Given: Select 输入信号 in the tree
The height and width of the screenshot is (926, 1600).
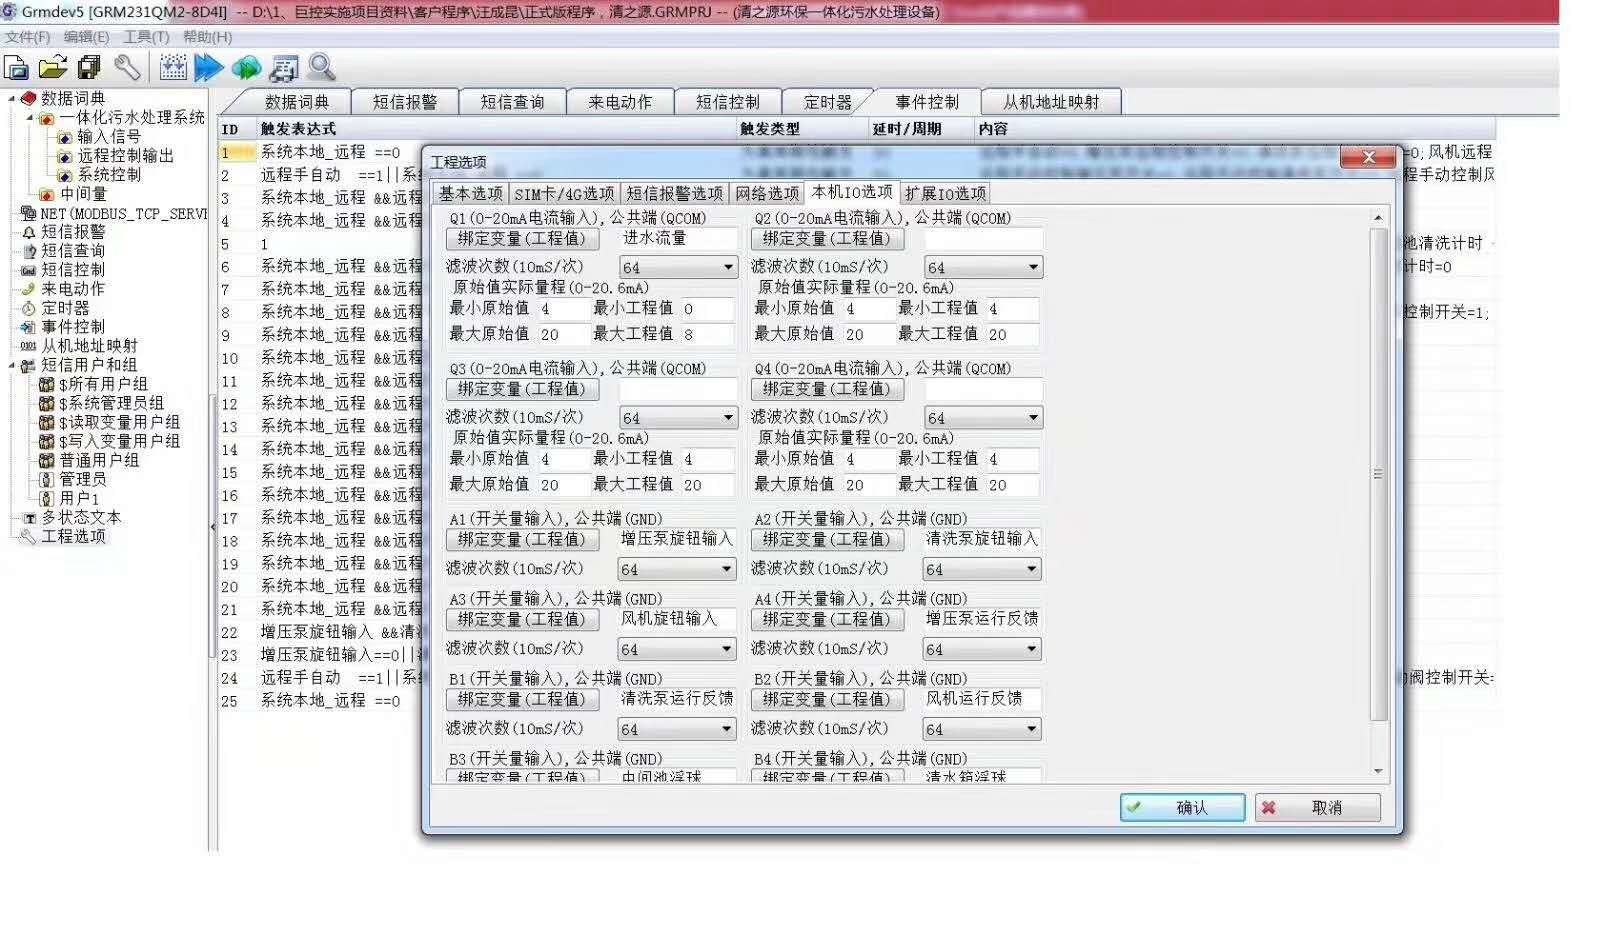Looking at the screenshot, I should tap(109, 137).
